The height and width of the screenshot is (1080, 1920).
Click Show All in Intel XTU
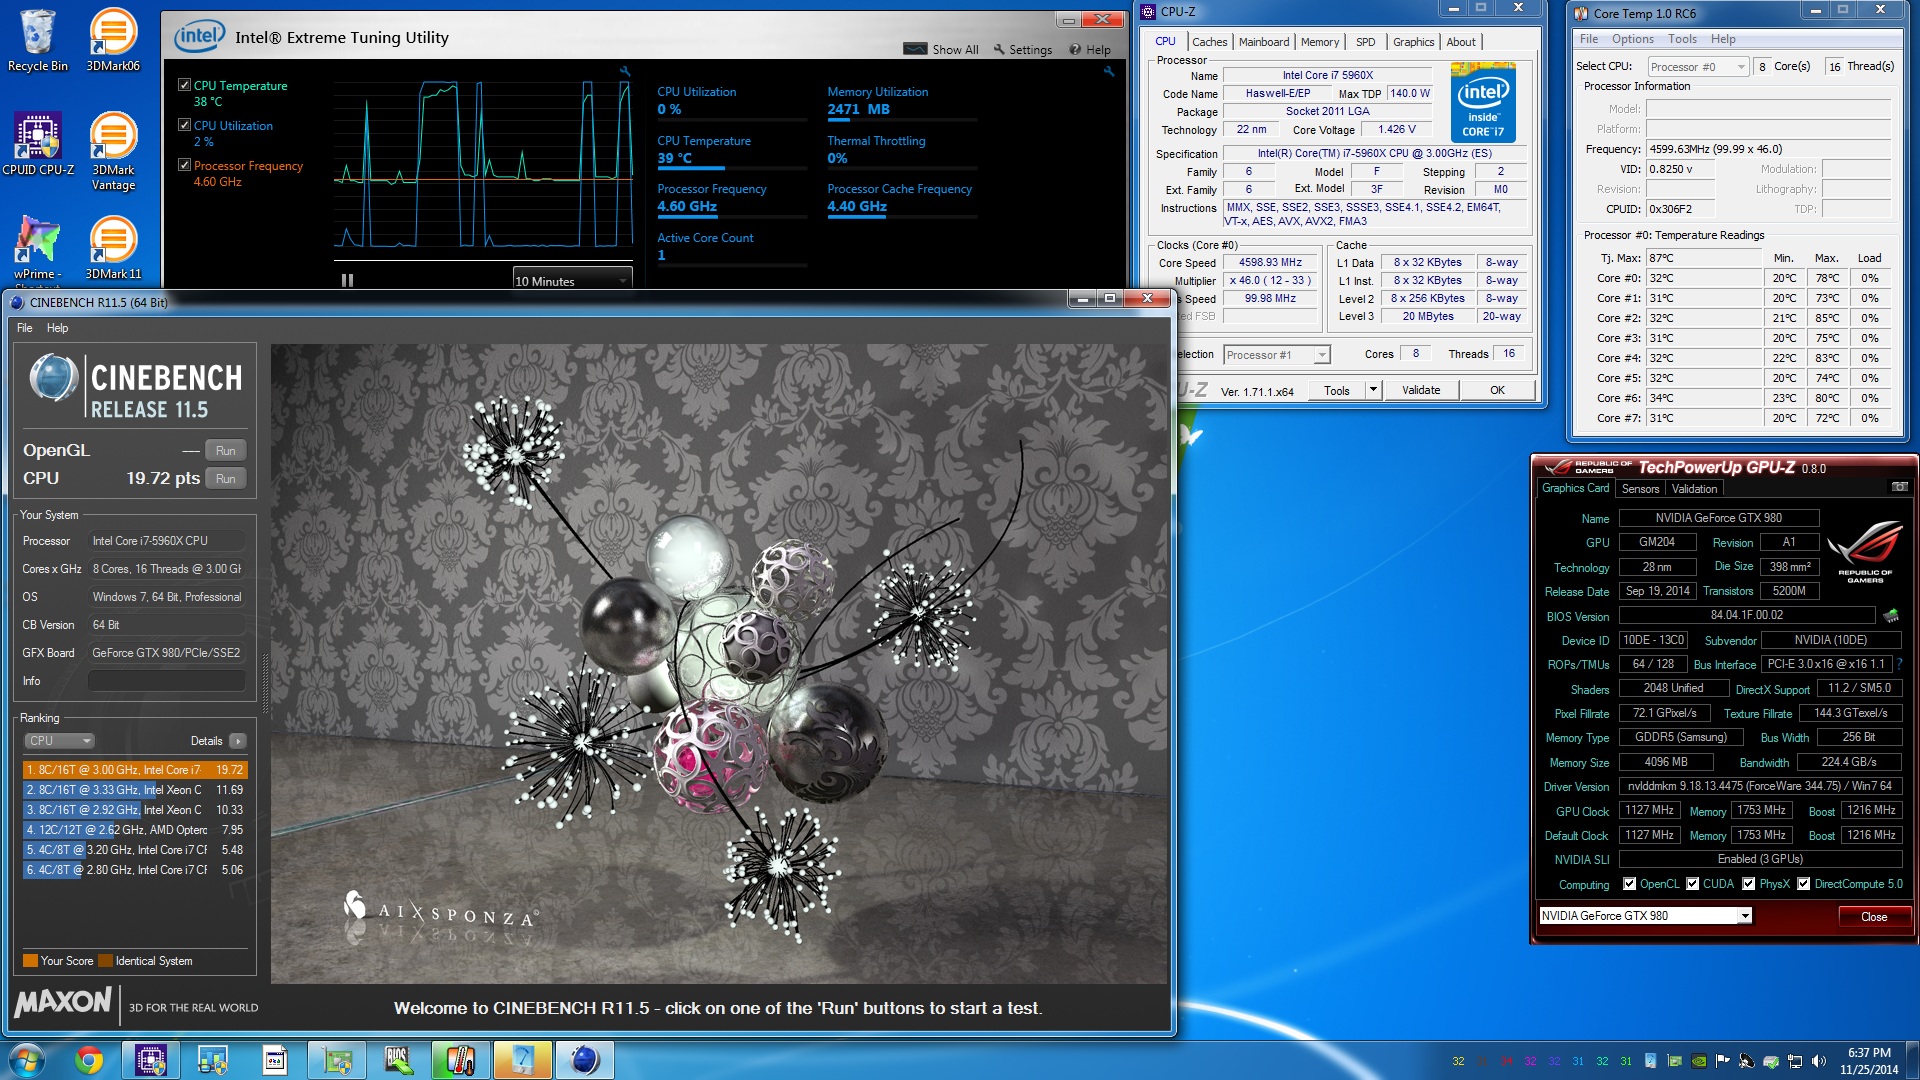941,49
